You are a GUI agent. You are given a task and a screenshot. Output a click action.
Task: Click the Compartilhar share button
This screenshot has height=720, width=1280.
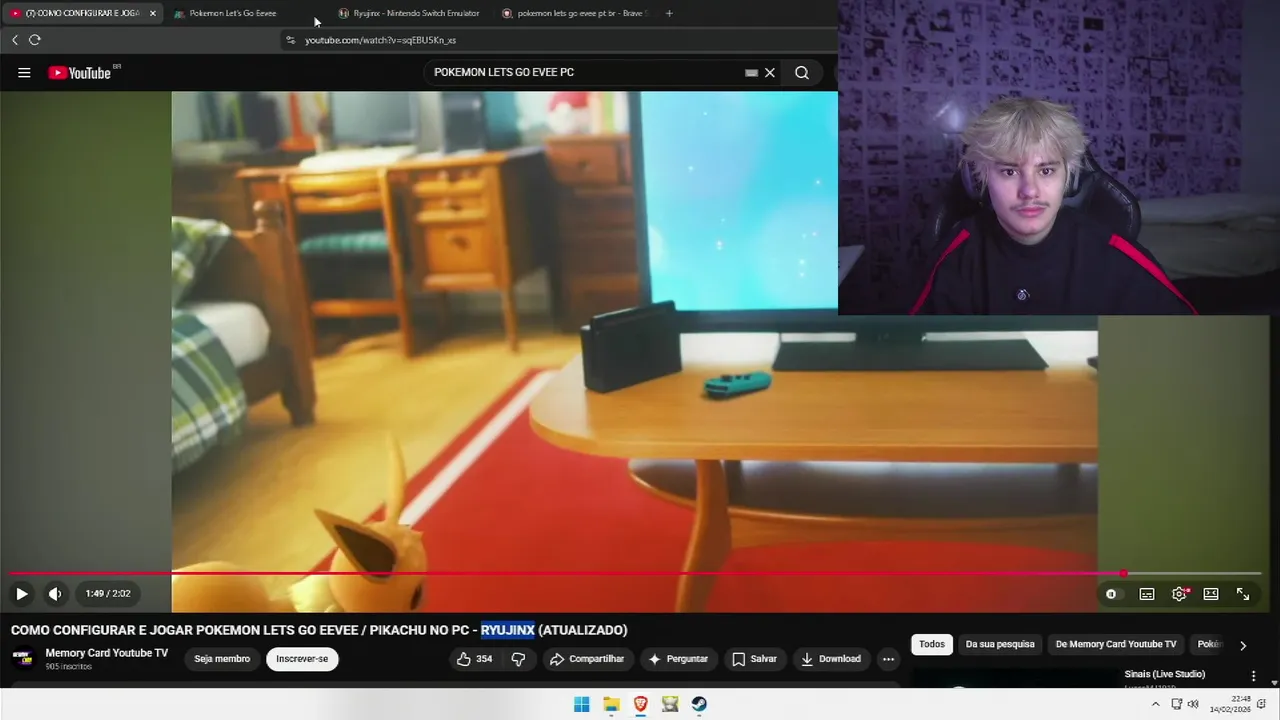587,659
